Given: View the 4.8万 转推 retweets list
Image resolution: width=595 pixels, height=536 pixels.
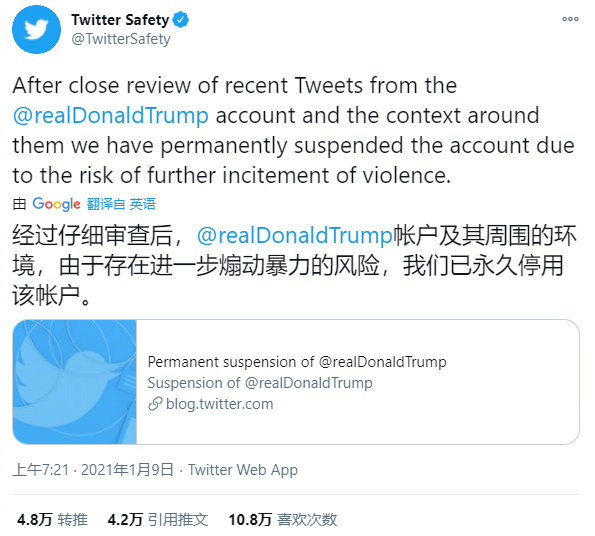Looking at the screenshot, I should point(52,520).
